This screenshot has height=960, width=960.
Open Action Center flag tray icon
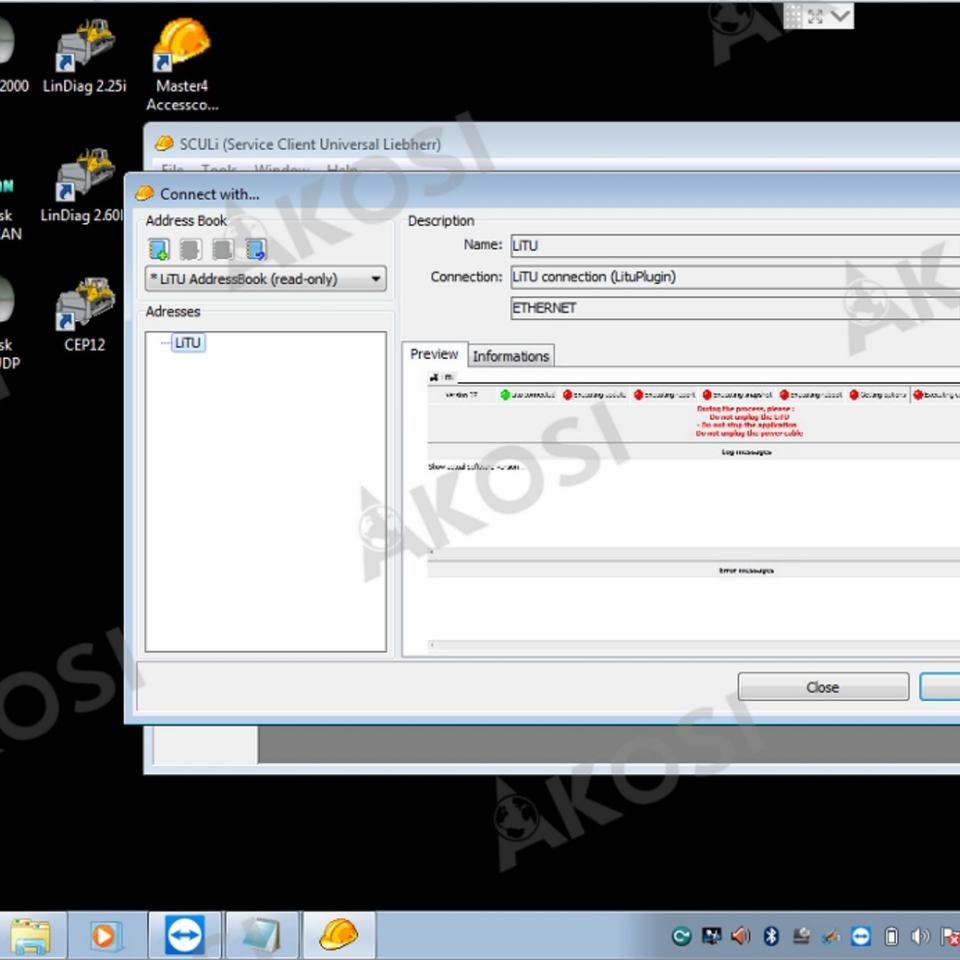(950, 936)
